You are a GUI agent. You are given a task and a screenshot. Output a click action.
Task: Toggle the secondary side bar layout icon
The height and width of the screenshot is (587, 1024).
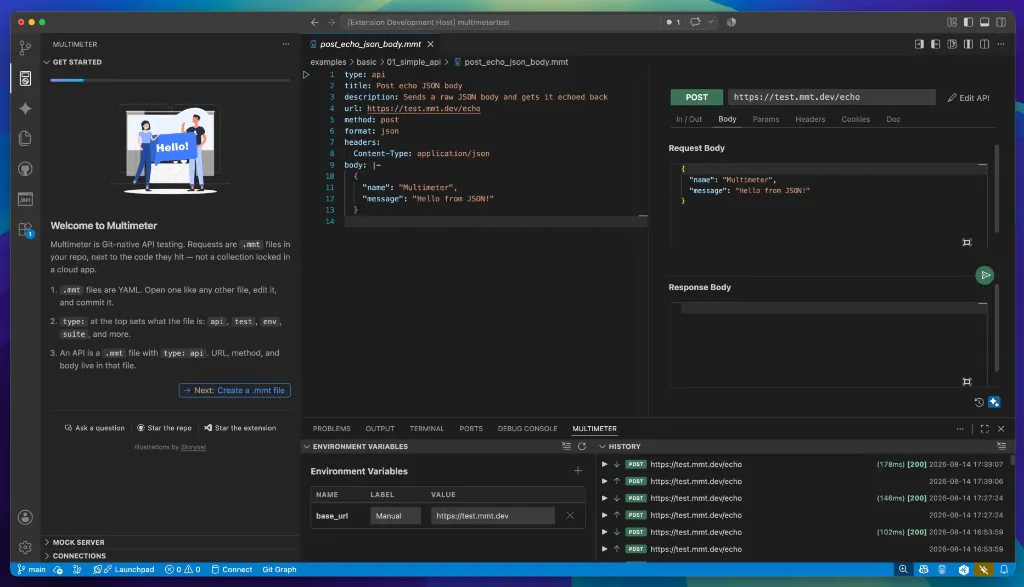tap(1000, 22)
